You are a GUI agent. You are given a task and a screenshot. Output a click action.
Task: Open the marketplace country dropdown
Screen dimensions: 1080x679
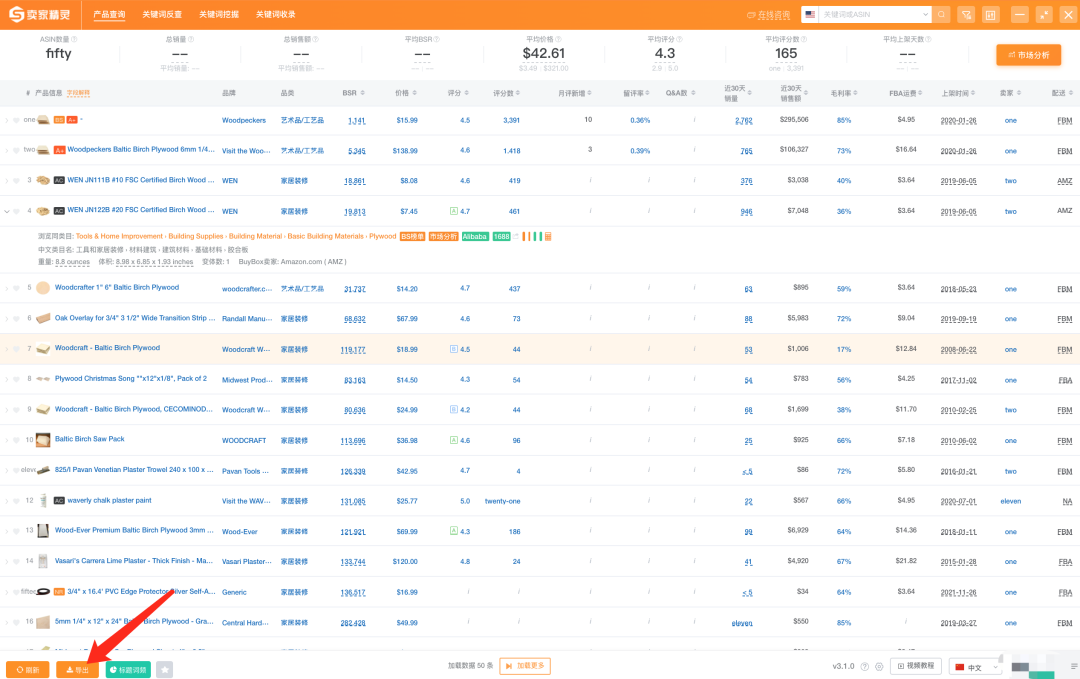(810, 15)
